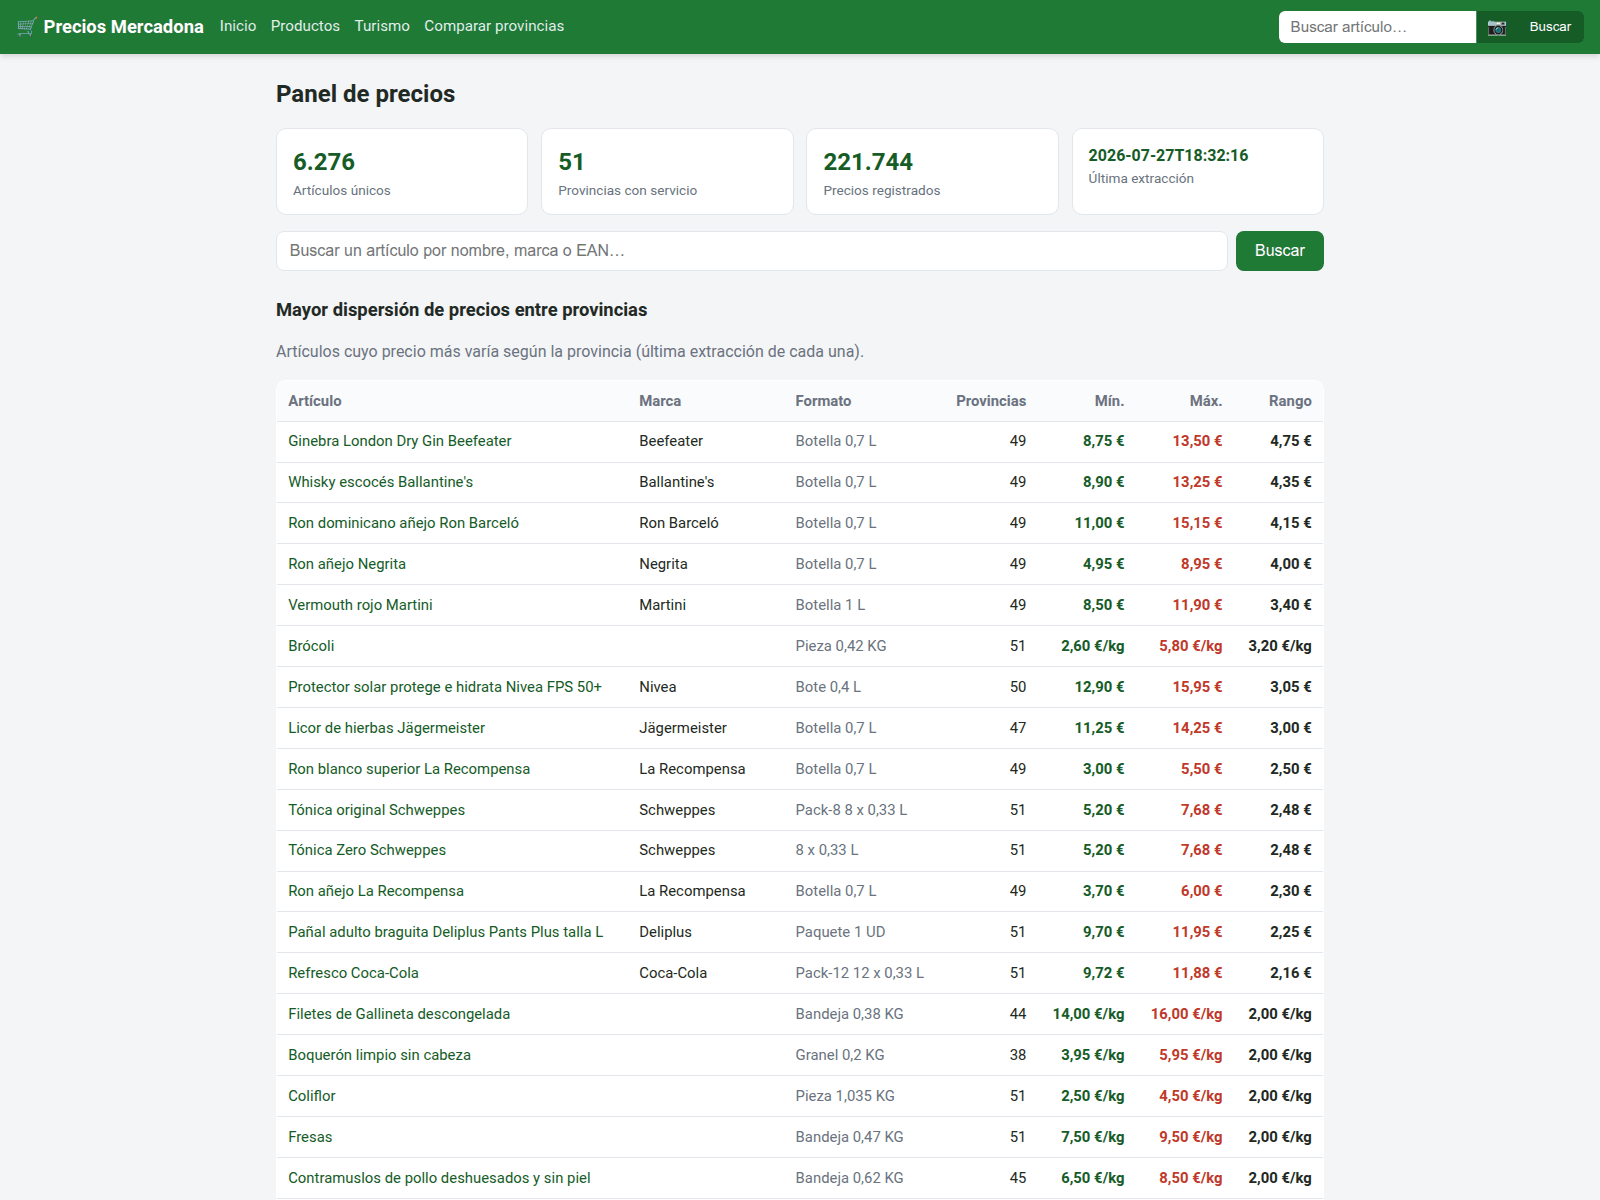The width and height of the screenshot is (1600, 1200).
Task: Open the Precios Mercadona home brand link
Action: pos(110,26)
